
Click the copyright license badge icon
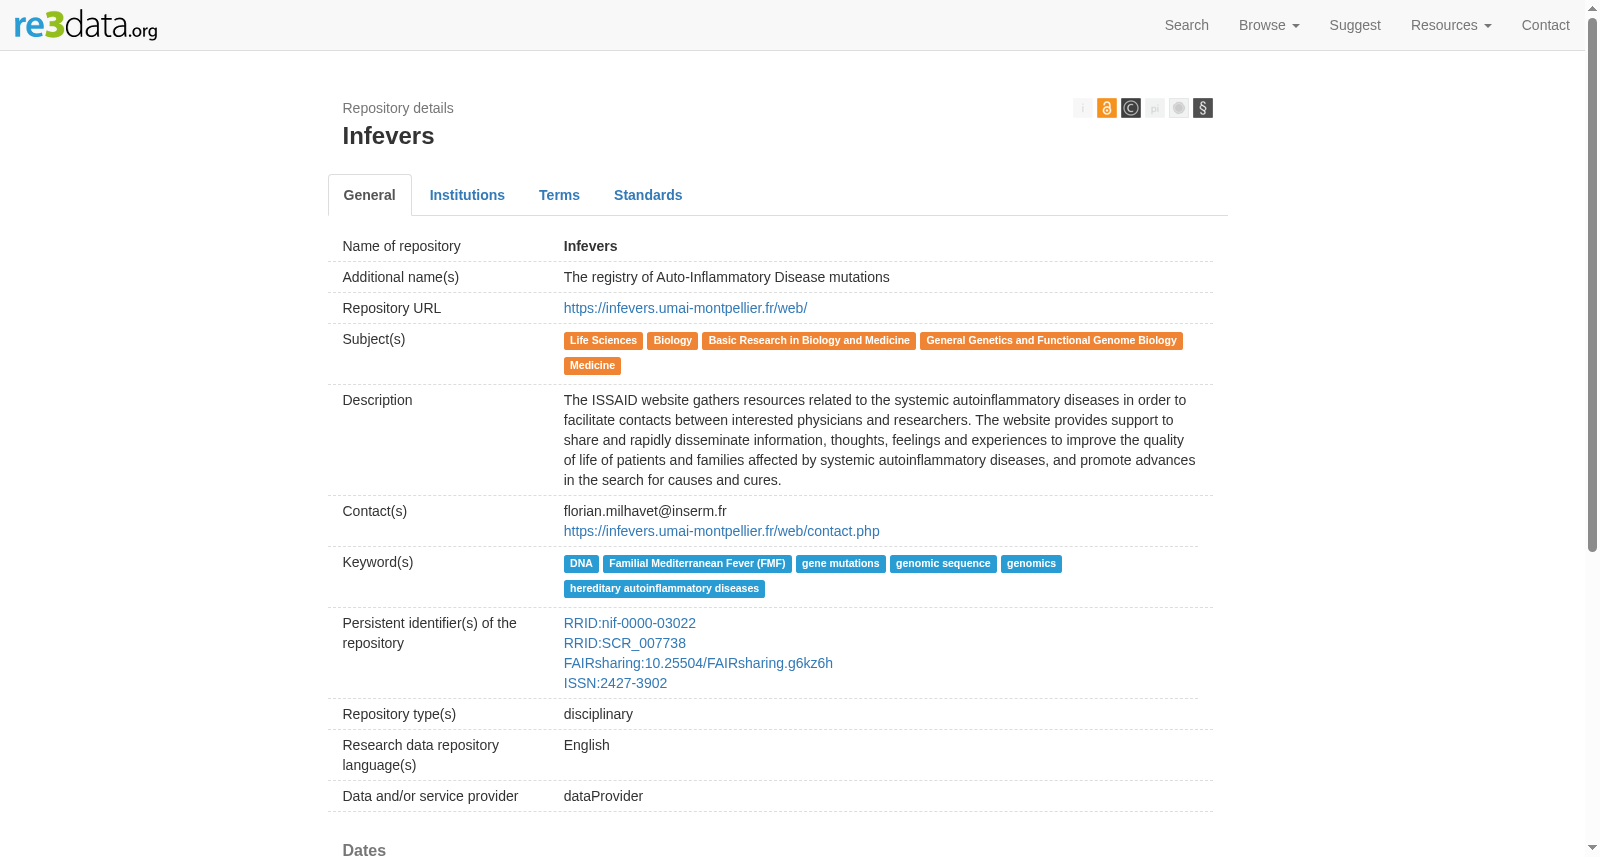[1131, 108]
